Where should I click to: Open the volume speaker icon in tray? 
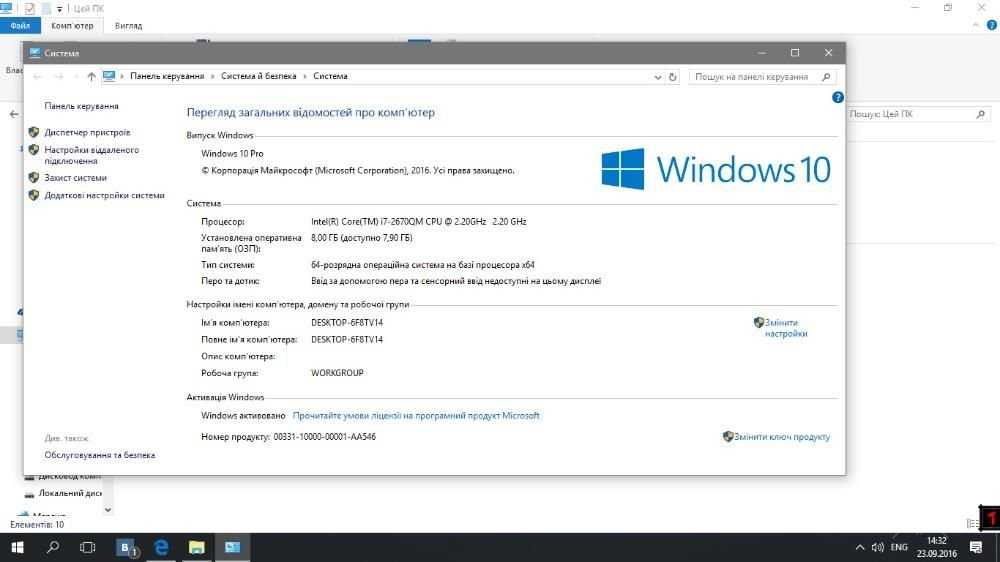pos(878,547)
